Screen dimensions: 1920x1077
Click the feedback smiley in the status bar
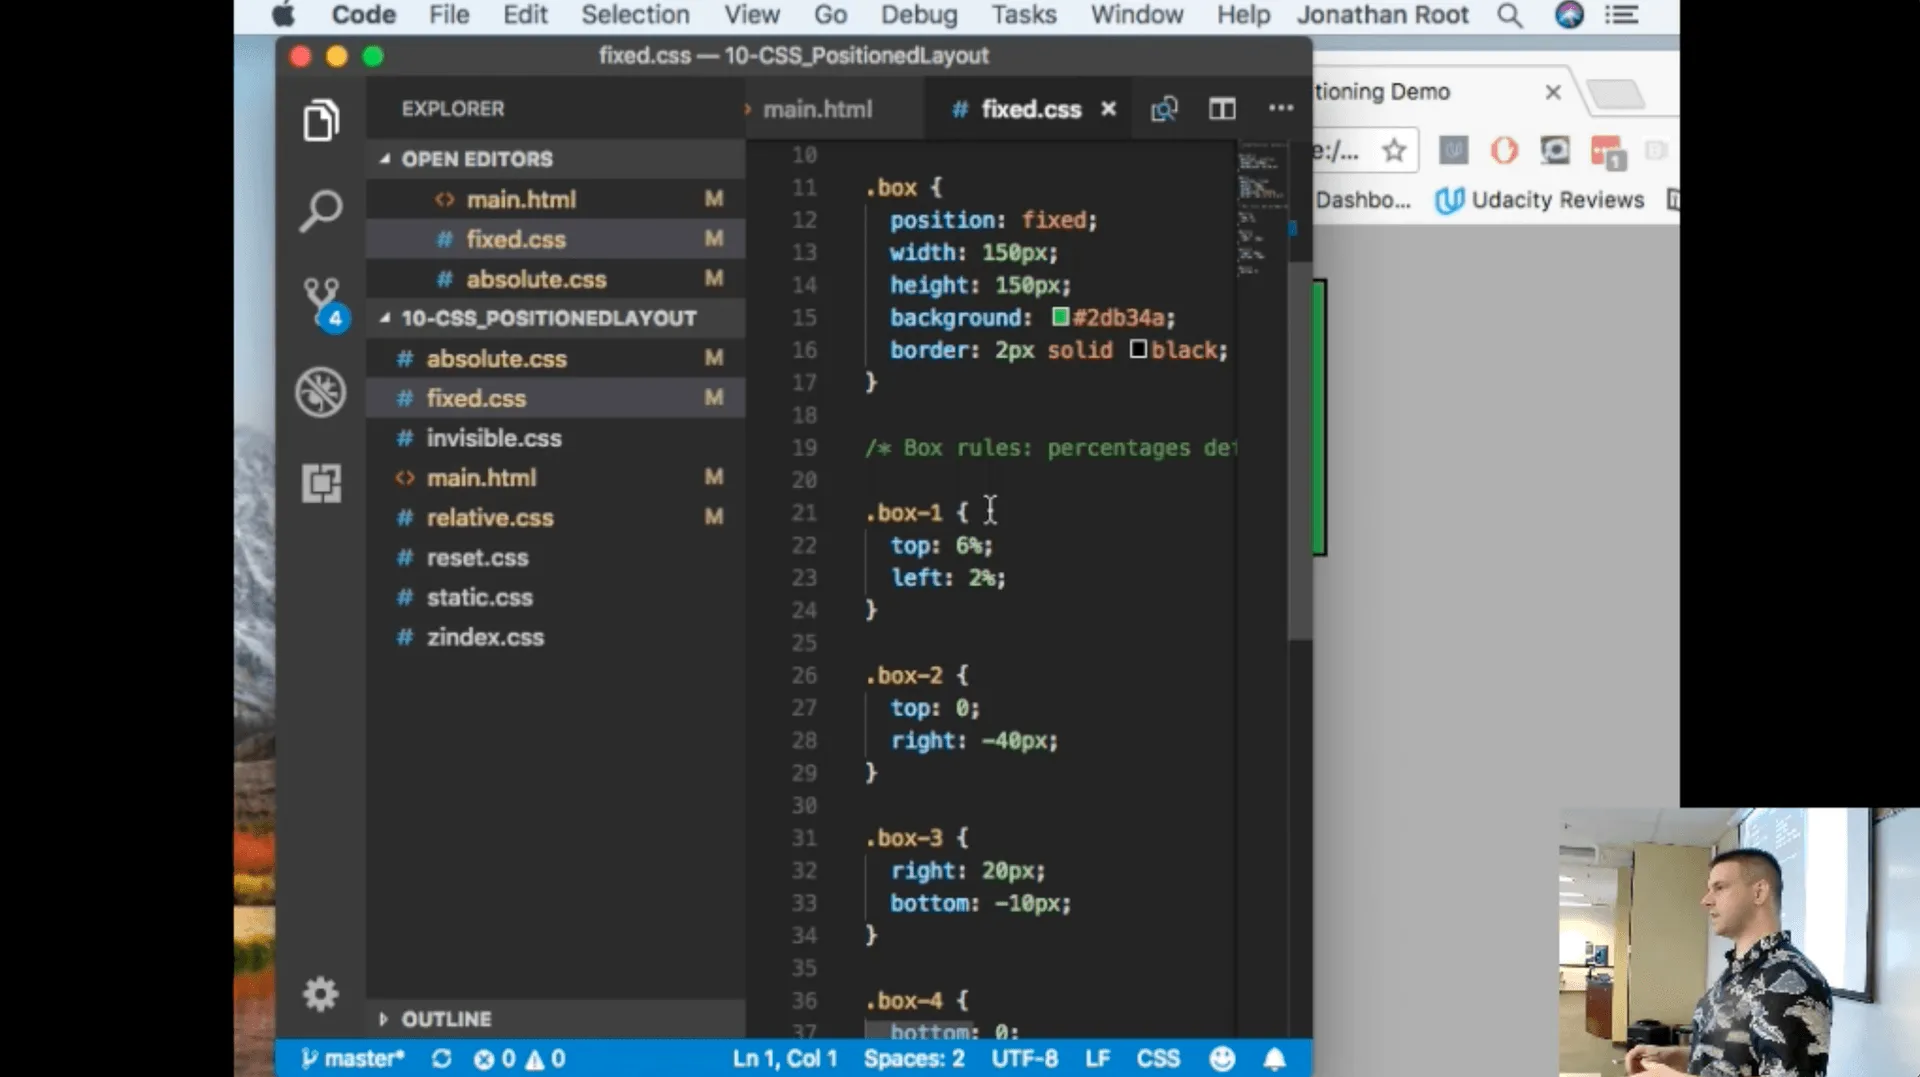coord(1222,1058)
